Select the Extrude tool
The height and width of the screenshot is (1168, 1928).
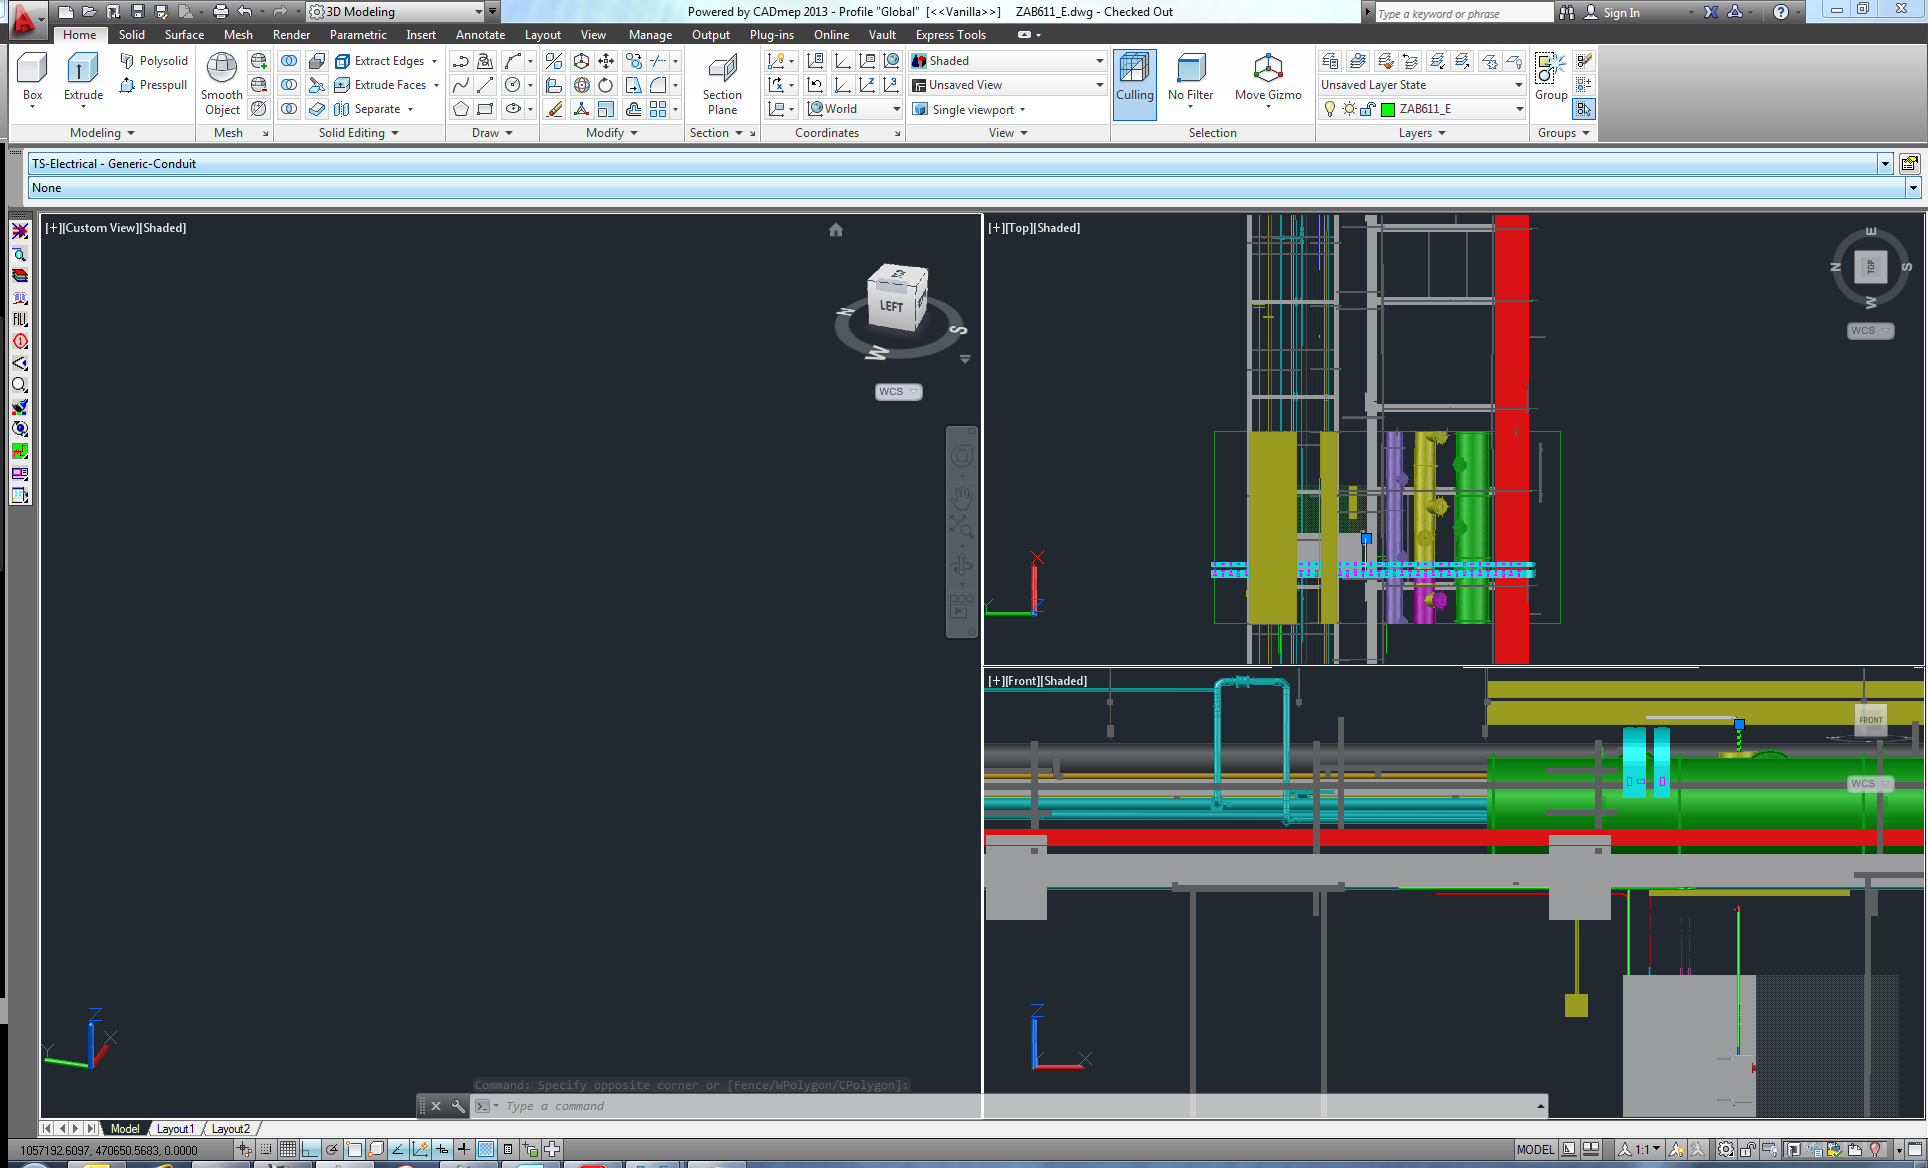[83, 78]
